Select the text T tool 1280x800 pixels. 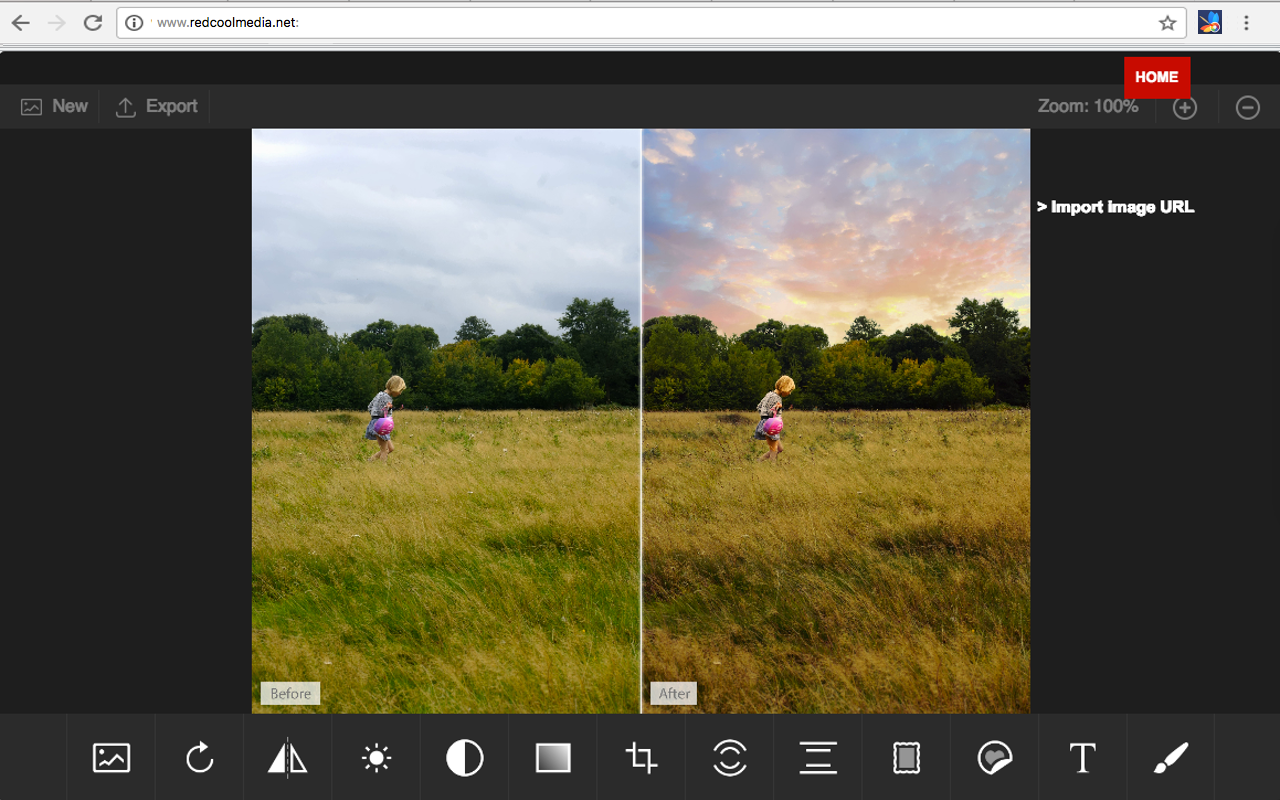coord(1083,758)
